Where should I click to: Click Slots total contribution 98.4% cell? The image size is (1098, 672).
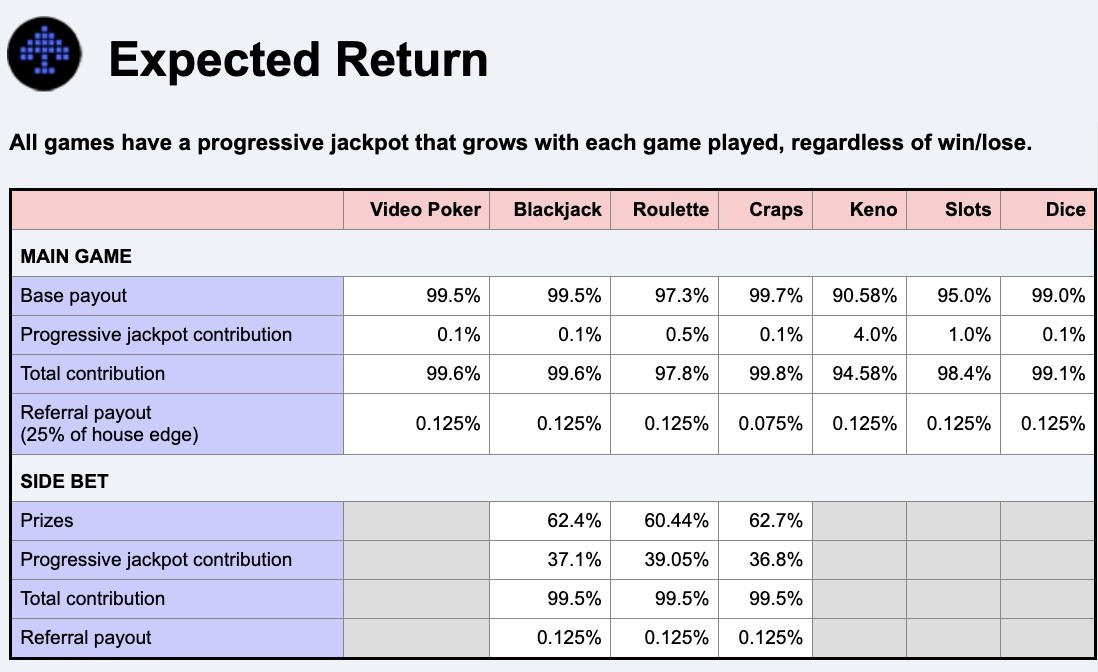[x=953, y=374]
